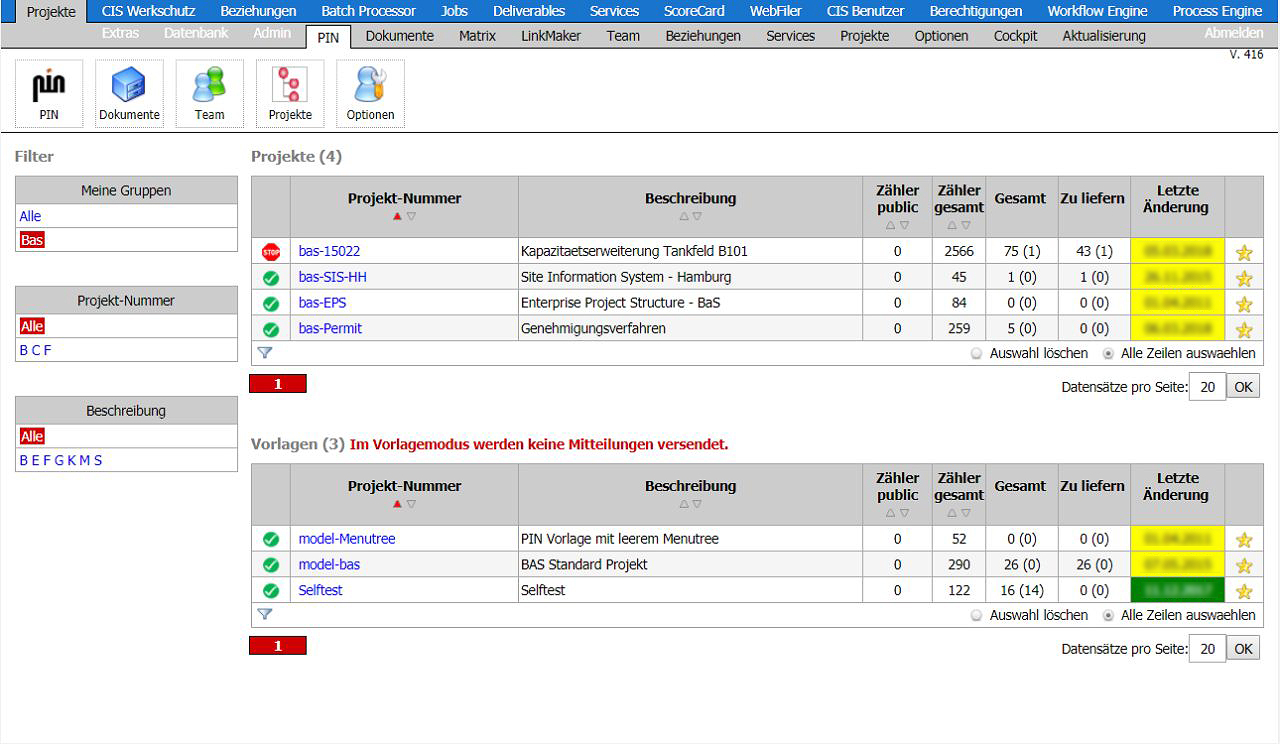This screenshot has width=1280, height=744.
Task: Open the Workflow Engine menu
Action: [1097, 11]
